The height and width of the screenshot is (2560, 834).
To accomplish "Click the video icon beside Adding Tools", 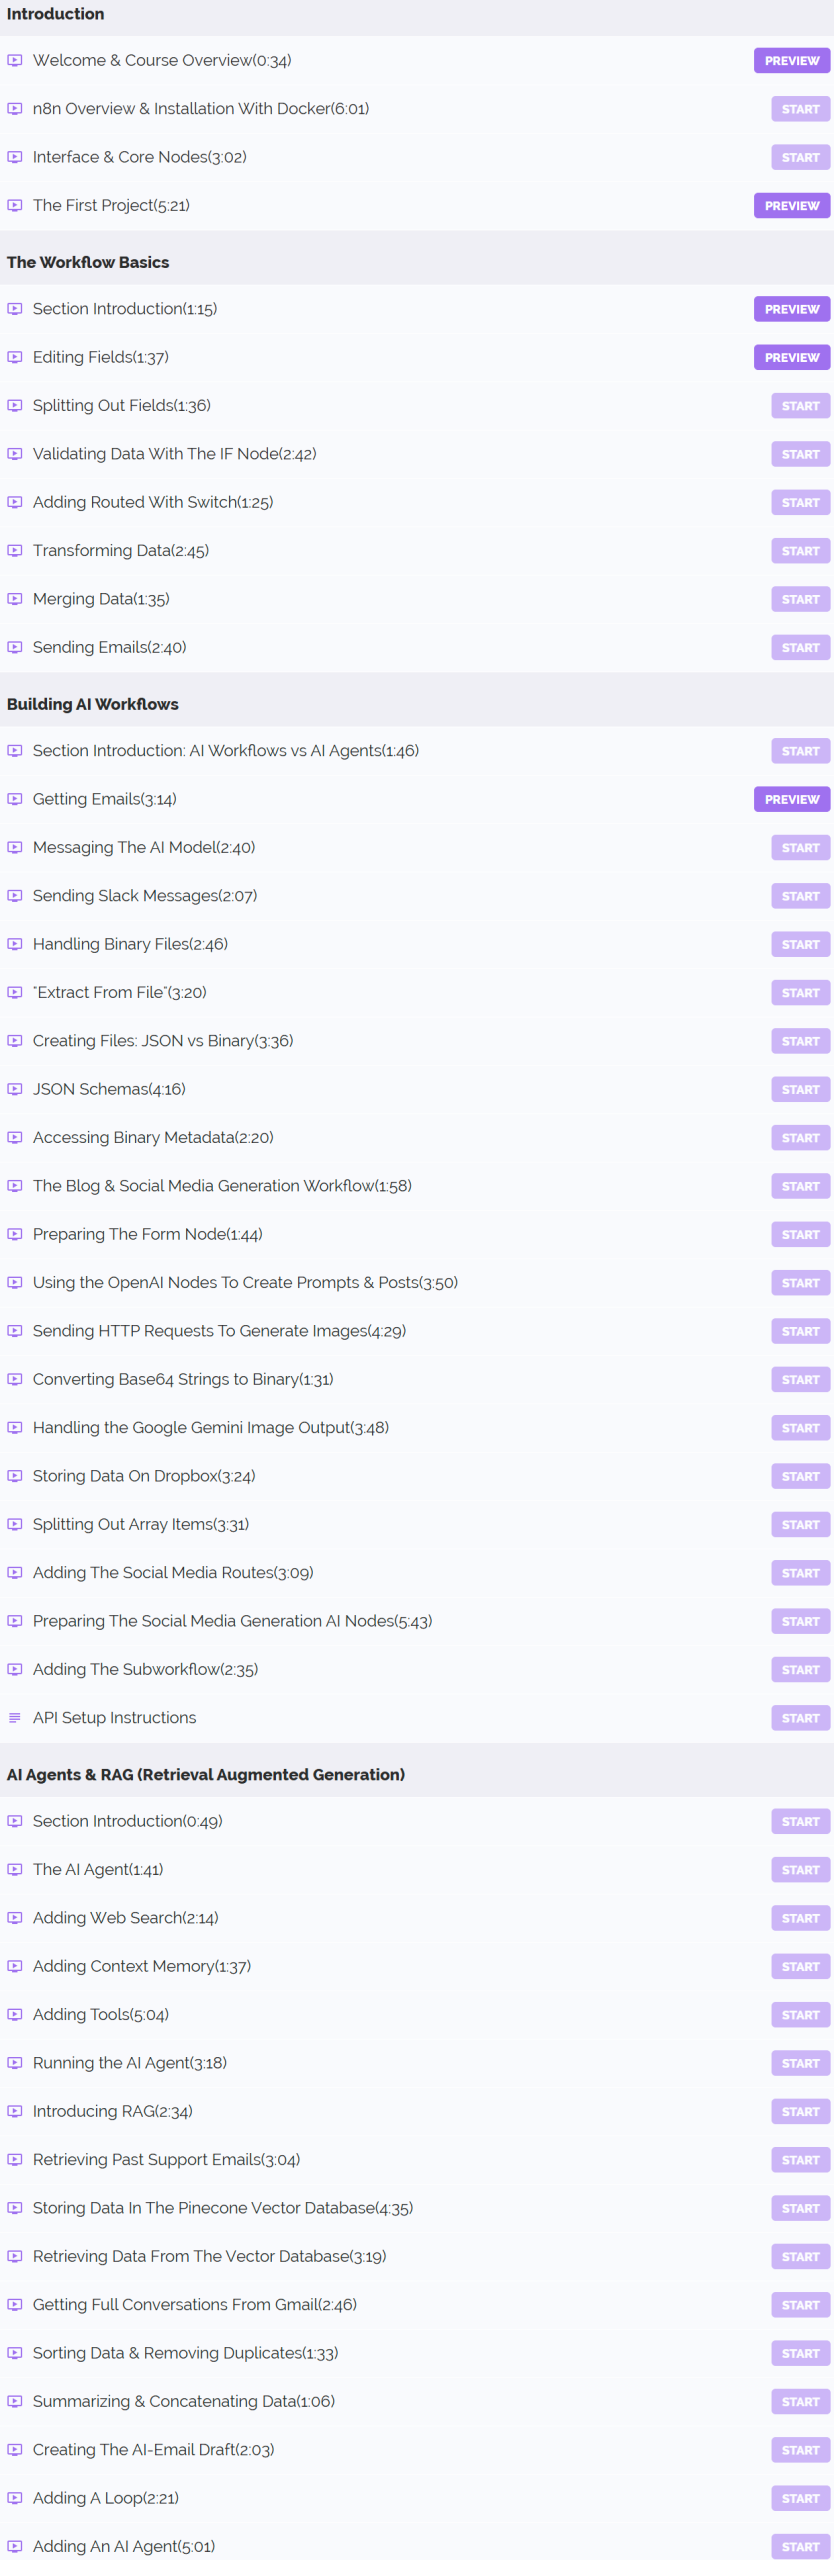I will click(15, 2015).
